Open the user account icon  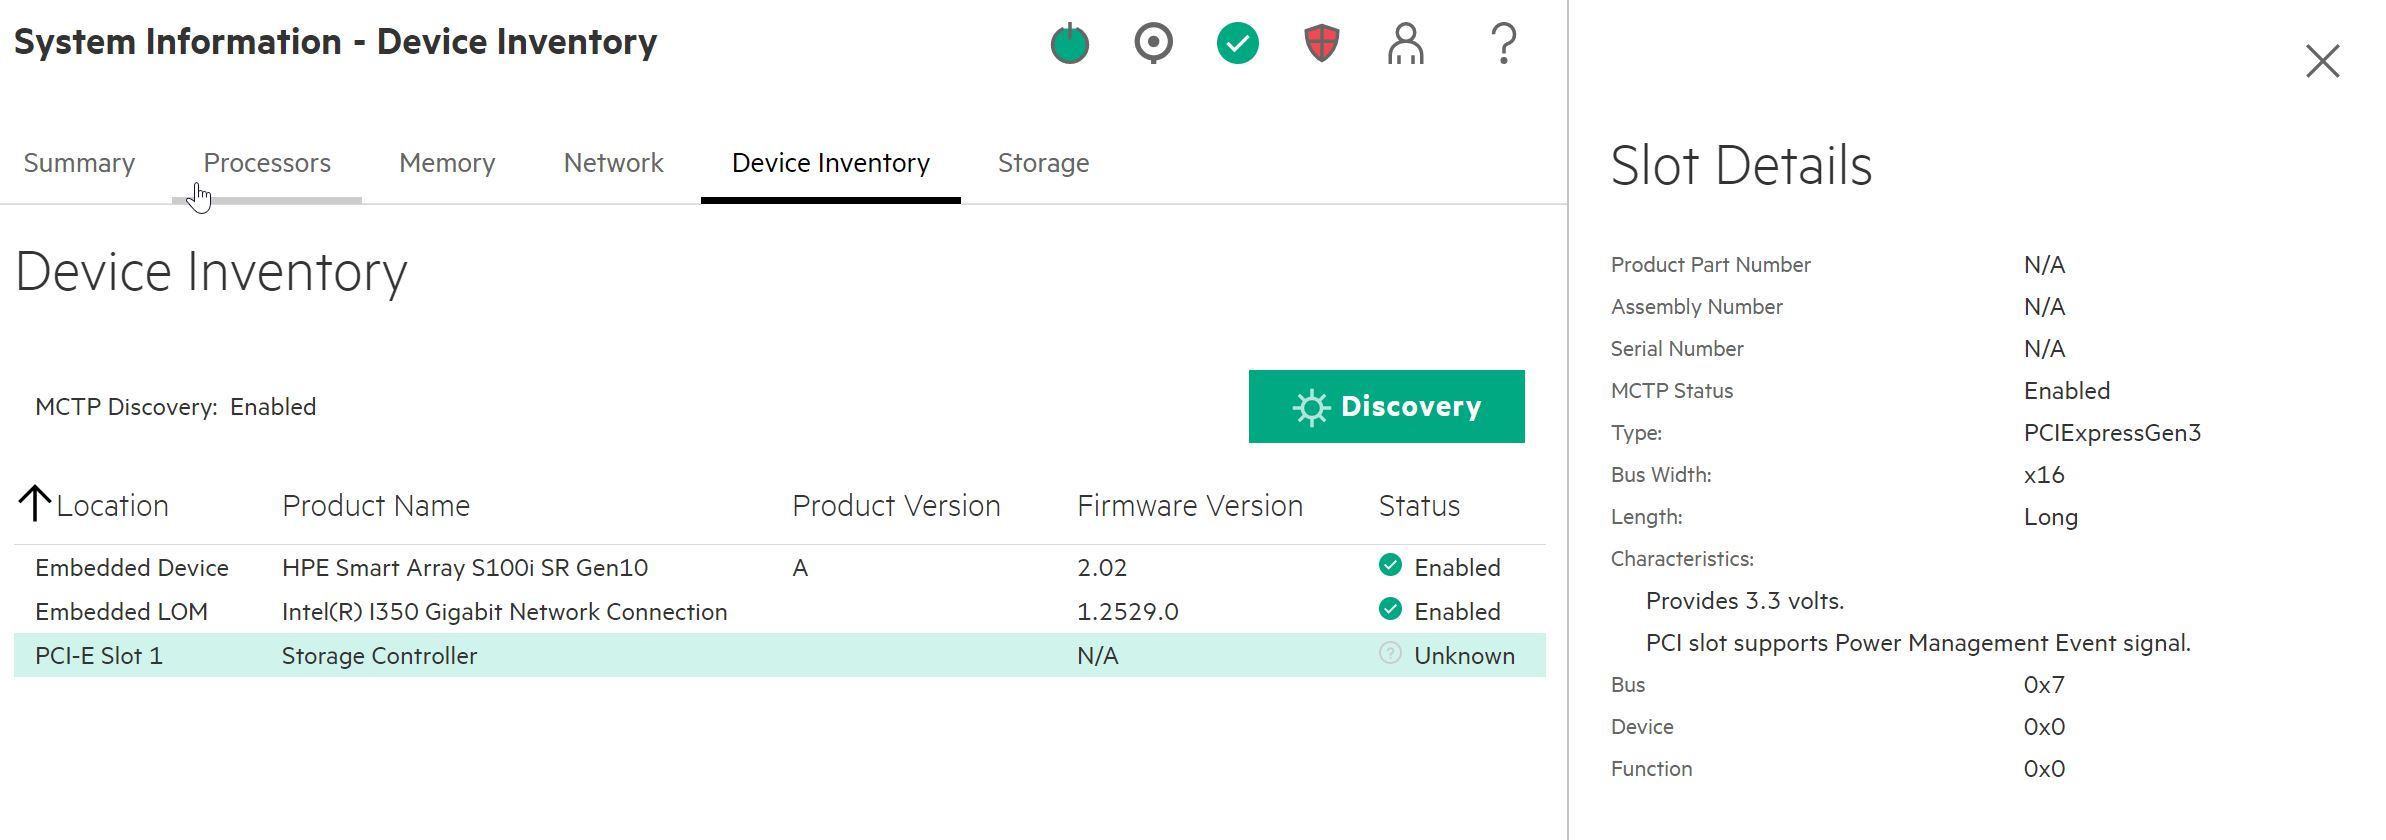(1405, 44)
